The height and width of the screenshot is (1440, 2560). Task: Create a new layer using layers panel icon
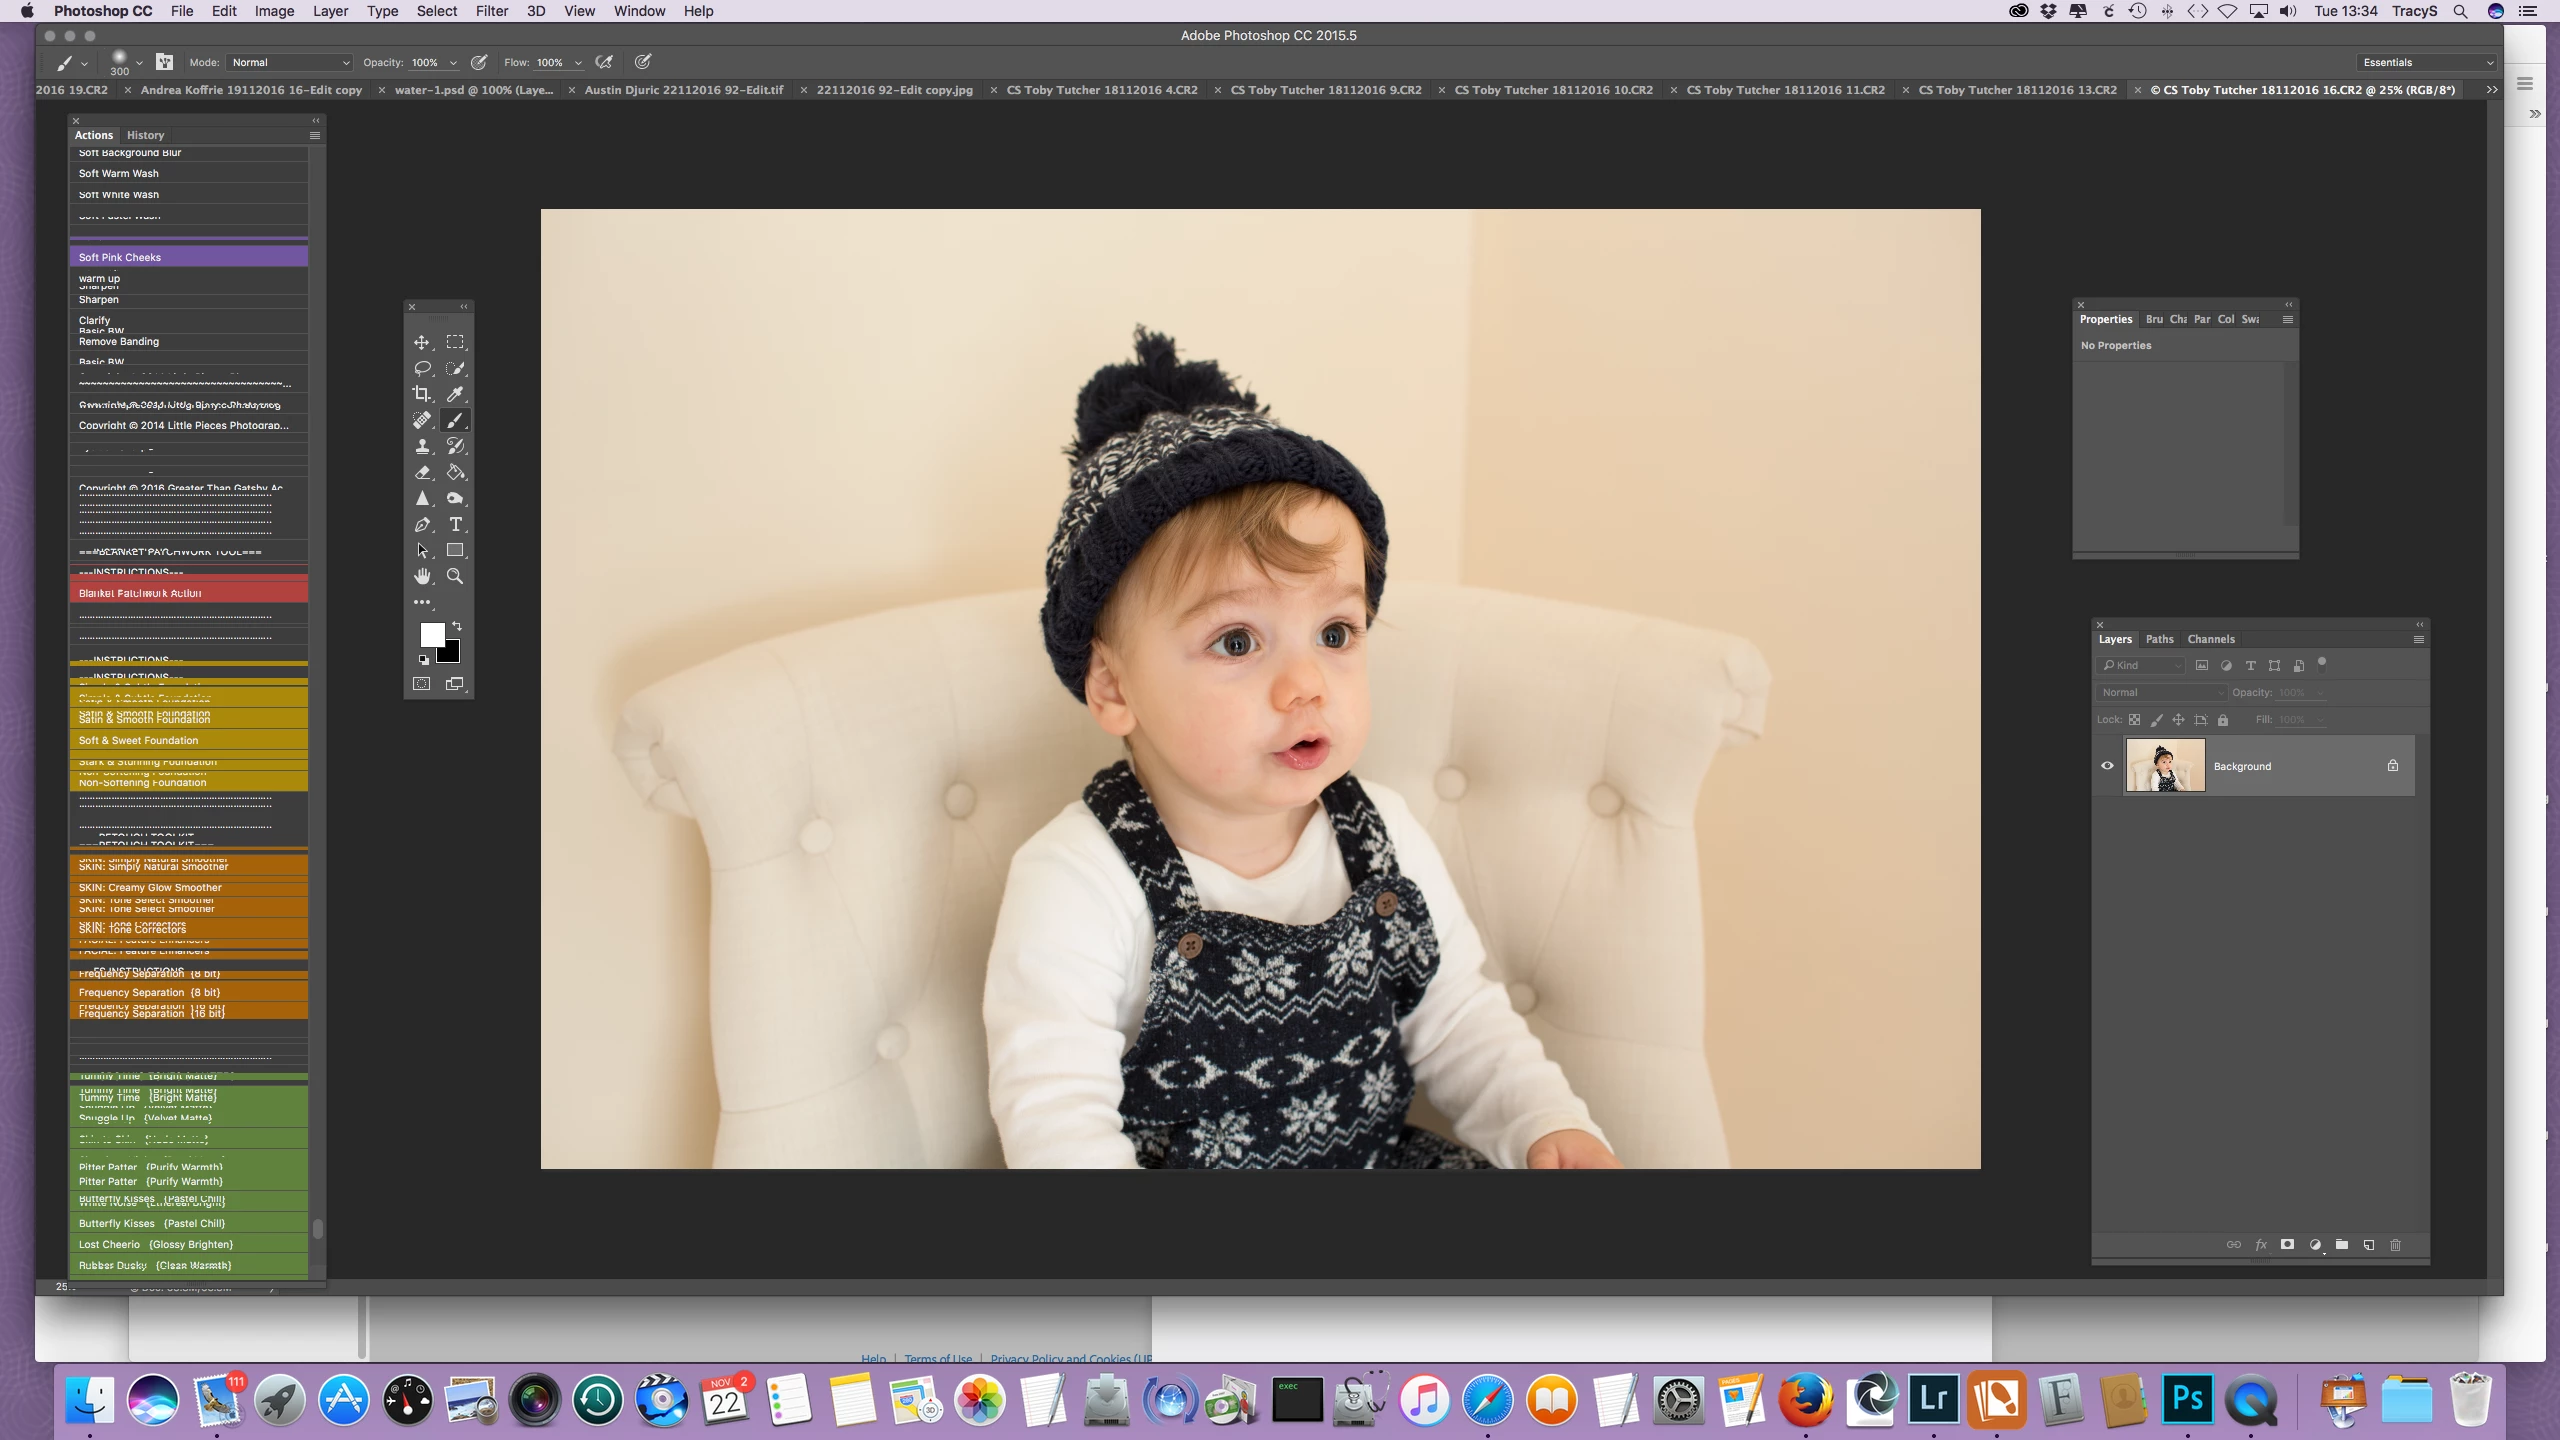2368,1245
